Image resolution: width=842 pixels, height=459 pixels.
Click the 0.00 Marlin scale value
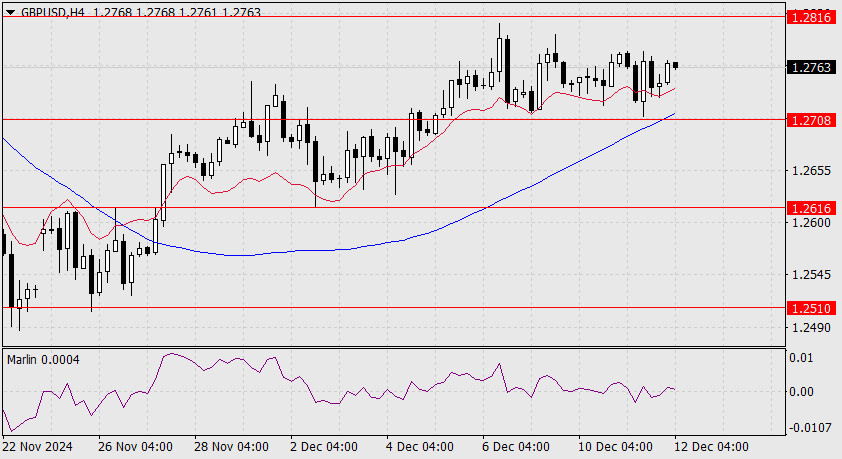point(801,391)
